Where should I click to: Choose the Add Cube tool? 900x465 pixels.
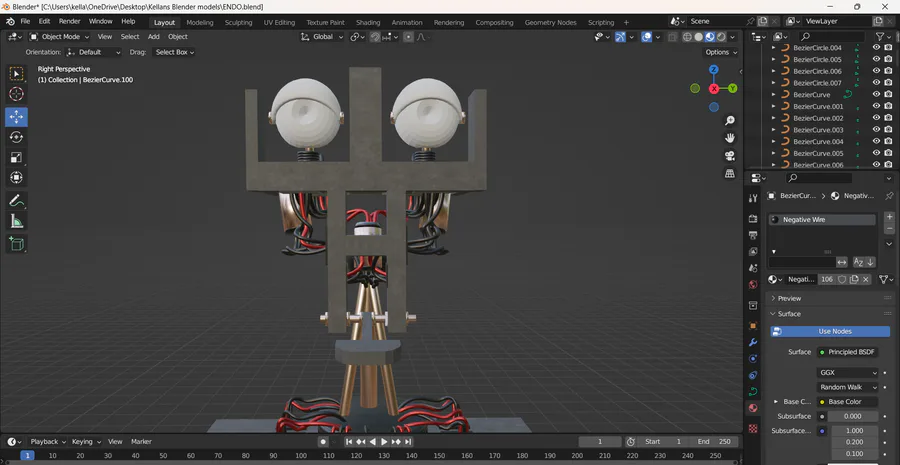click(16, 243)
